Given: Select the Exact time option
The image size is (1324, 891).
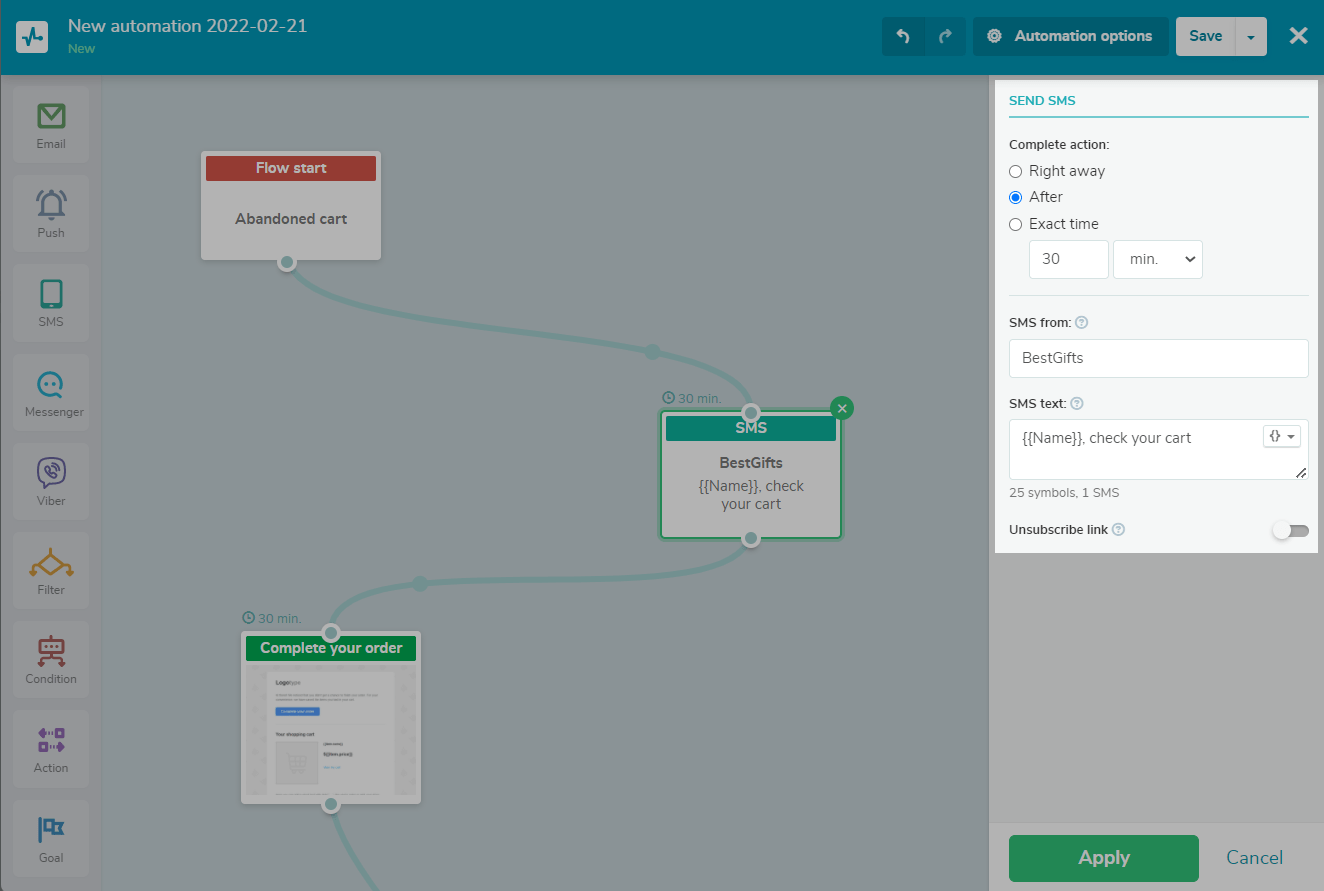Looking at the screenshot, I should [1054, 224].
